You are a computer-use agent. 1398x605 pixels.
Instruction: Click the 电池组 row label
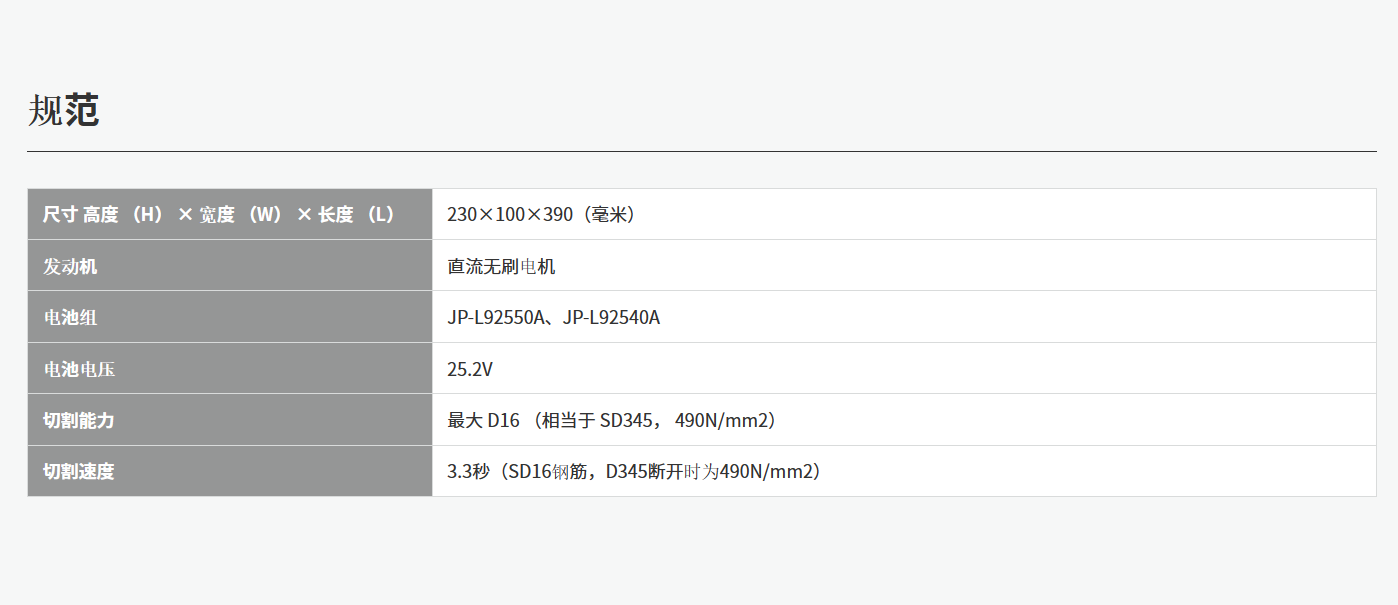[230, 317]
